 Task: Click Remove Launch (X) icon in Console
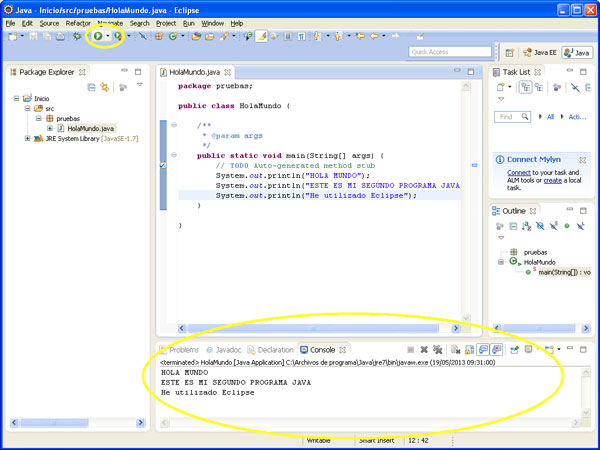pos(424,350)
